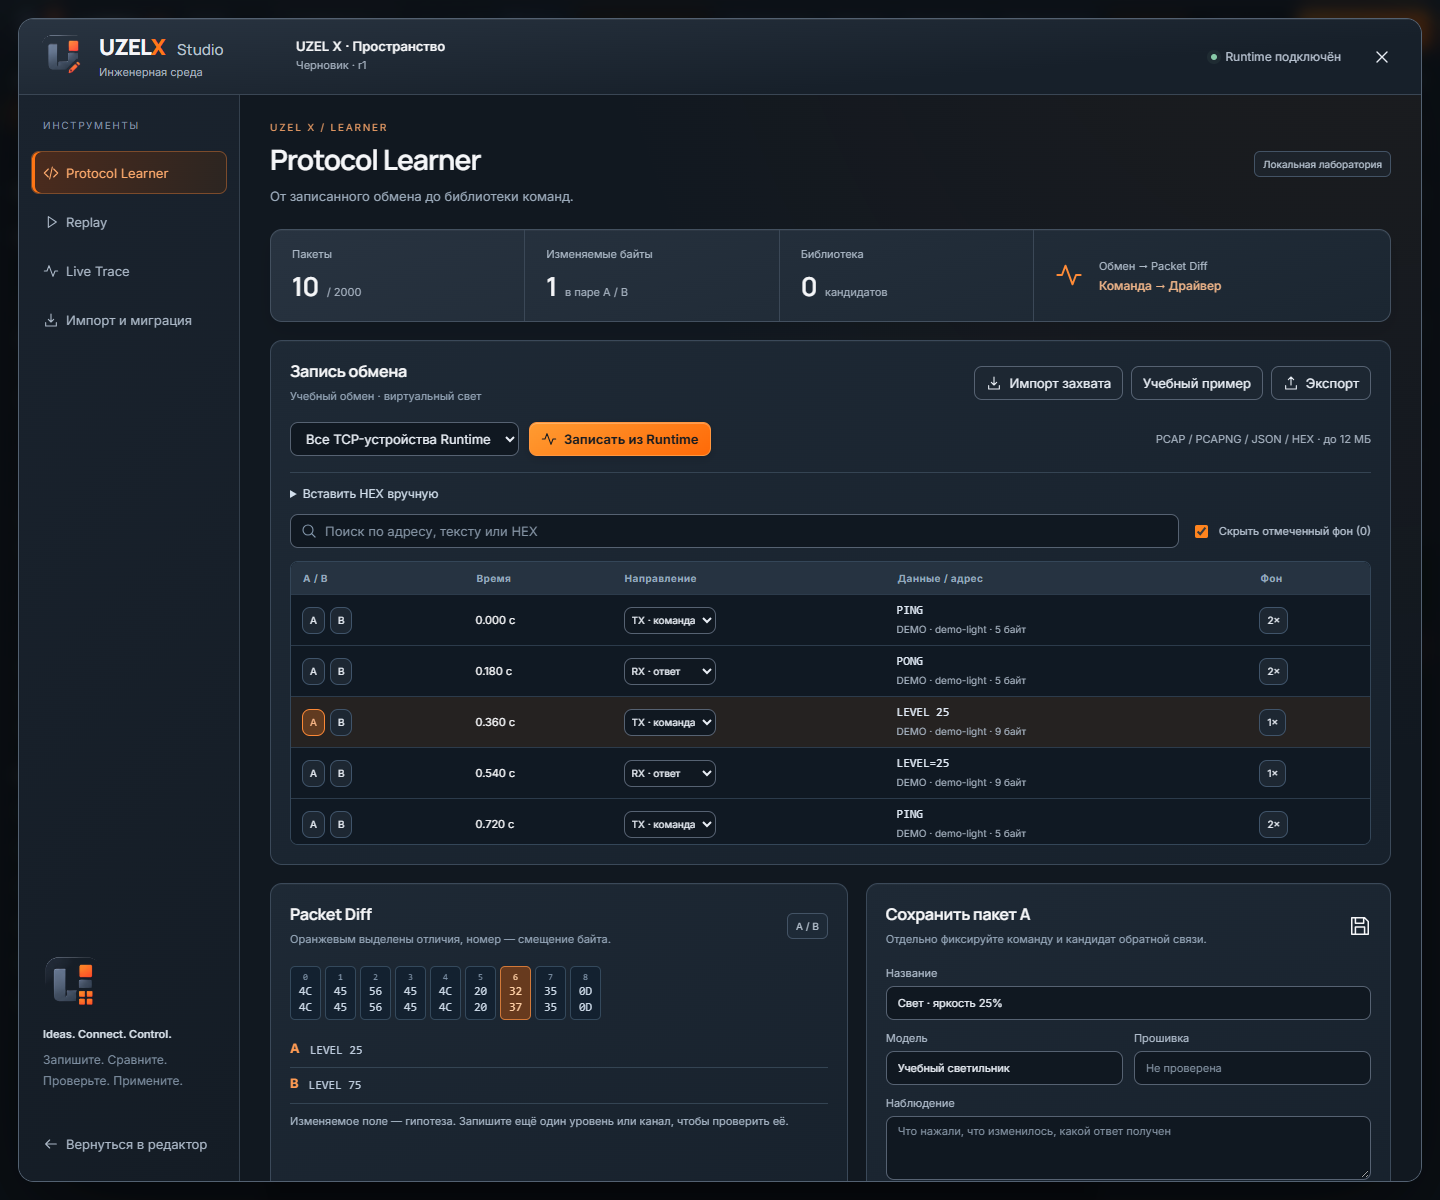This screenshot has width=1440, height=1200.
Task: Open Protocol Learner in the sidebar
Action: (x=129, y=173)
